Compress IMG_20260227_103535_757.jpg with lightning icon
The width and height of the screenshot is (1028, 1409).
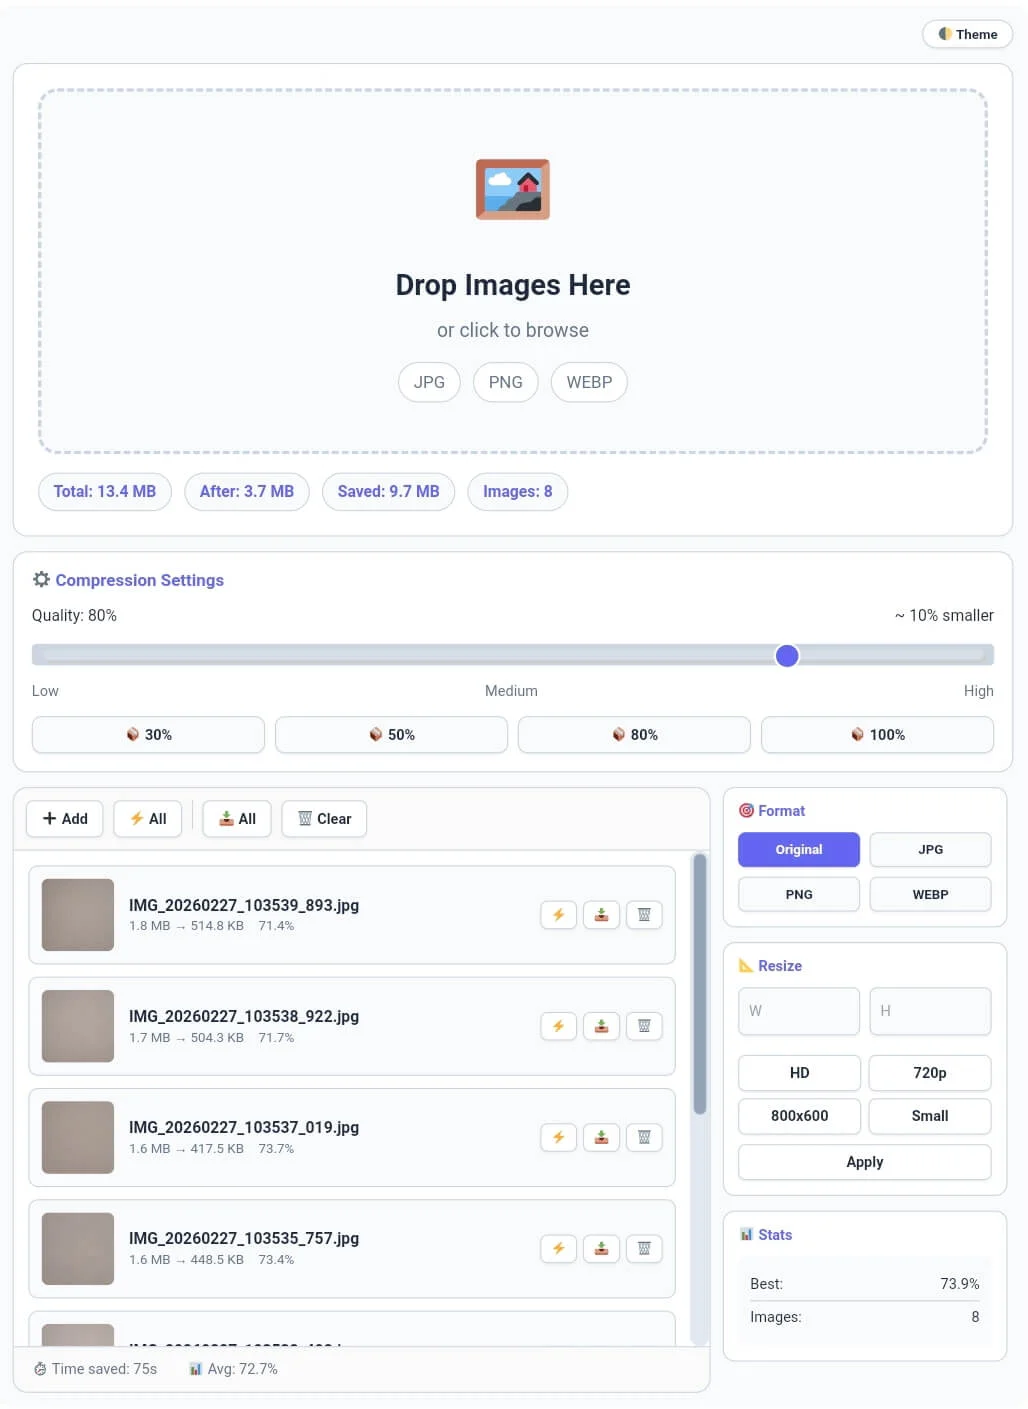[558, 1248]
